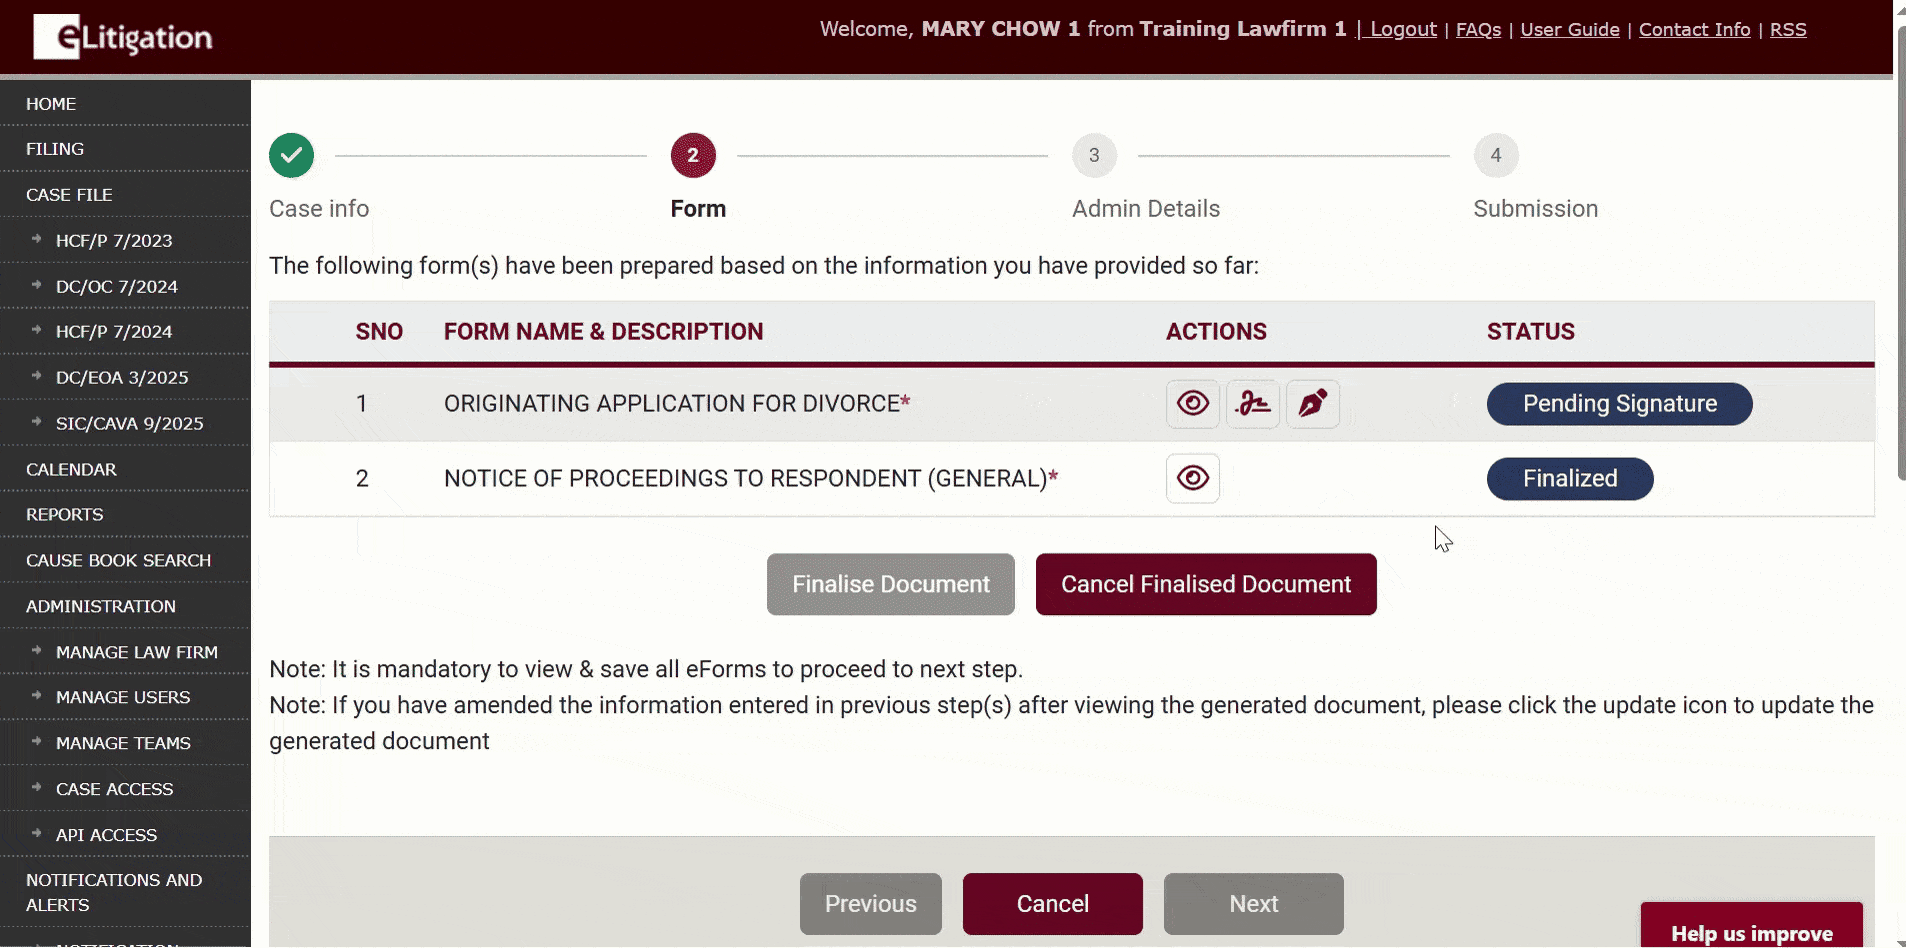Click the Help us improve tab
1906x948 pixels.
pos(1751,931)
